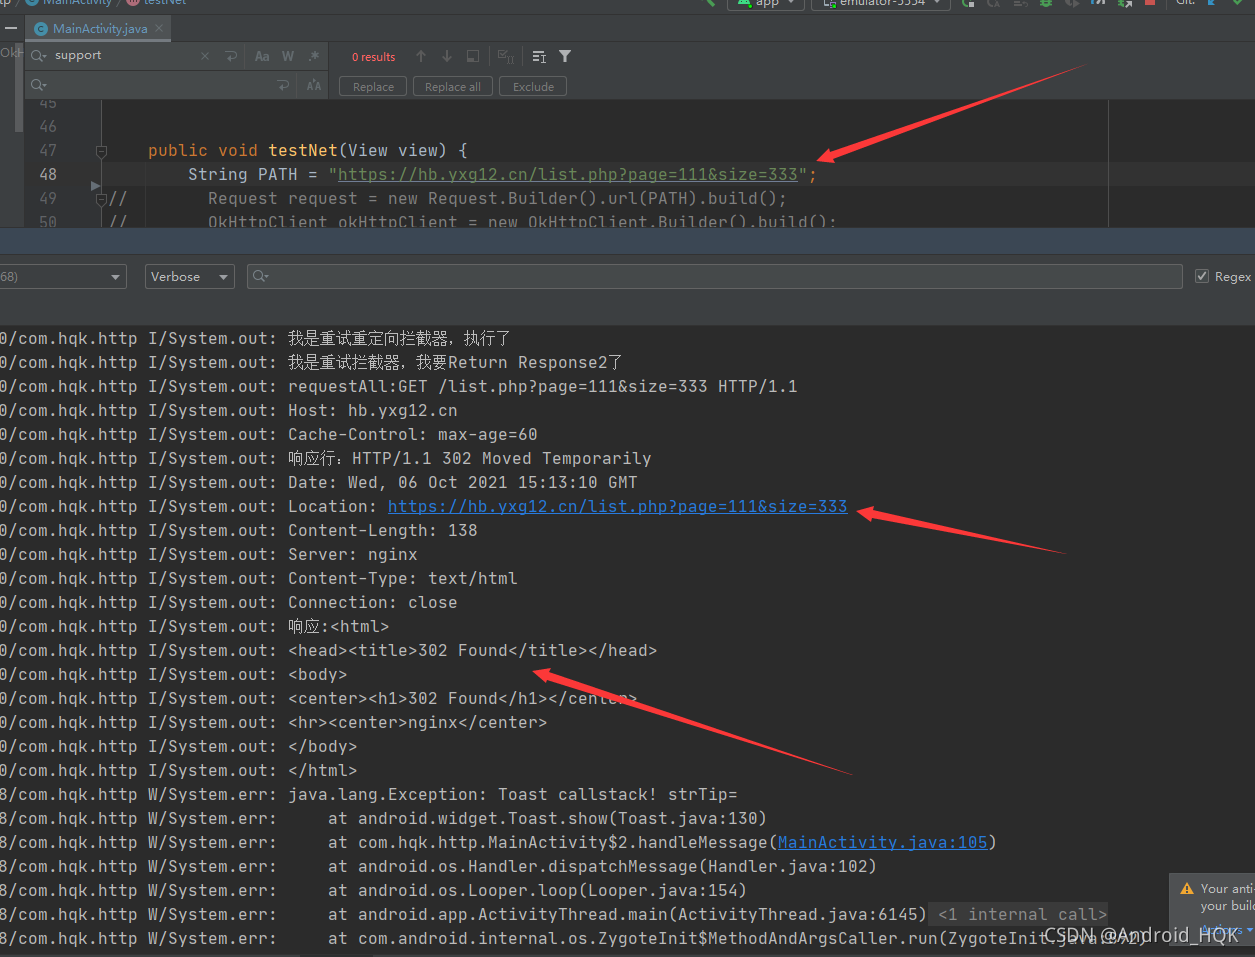1255x957 pixels.
Task: Select all occurrences icon
Action: [x=506, y=56]
